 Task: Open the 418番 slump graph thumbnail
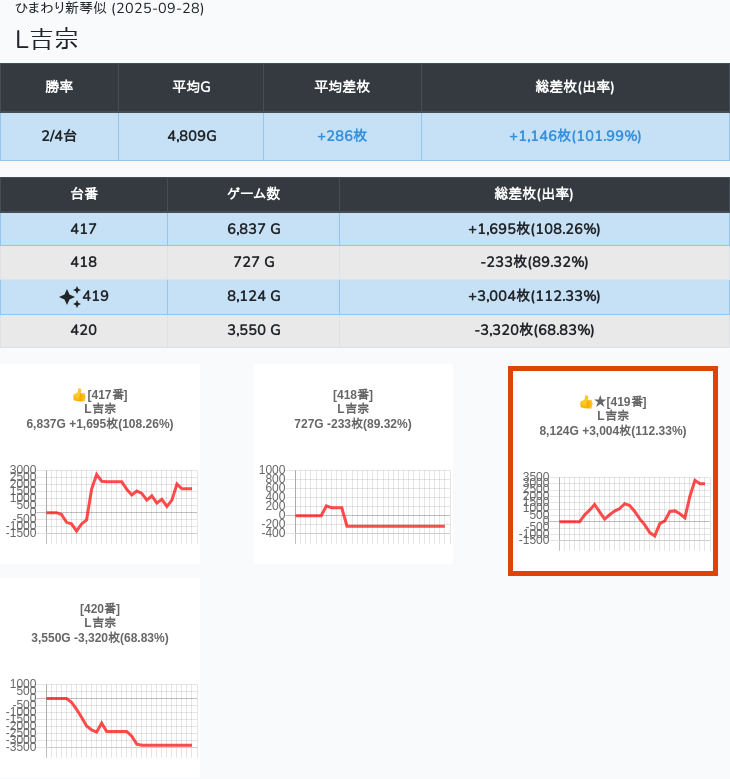click(x=352, y=500)
